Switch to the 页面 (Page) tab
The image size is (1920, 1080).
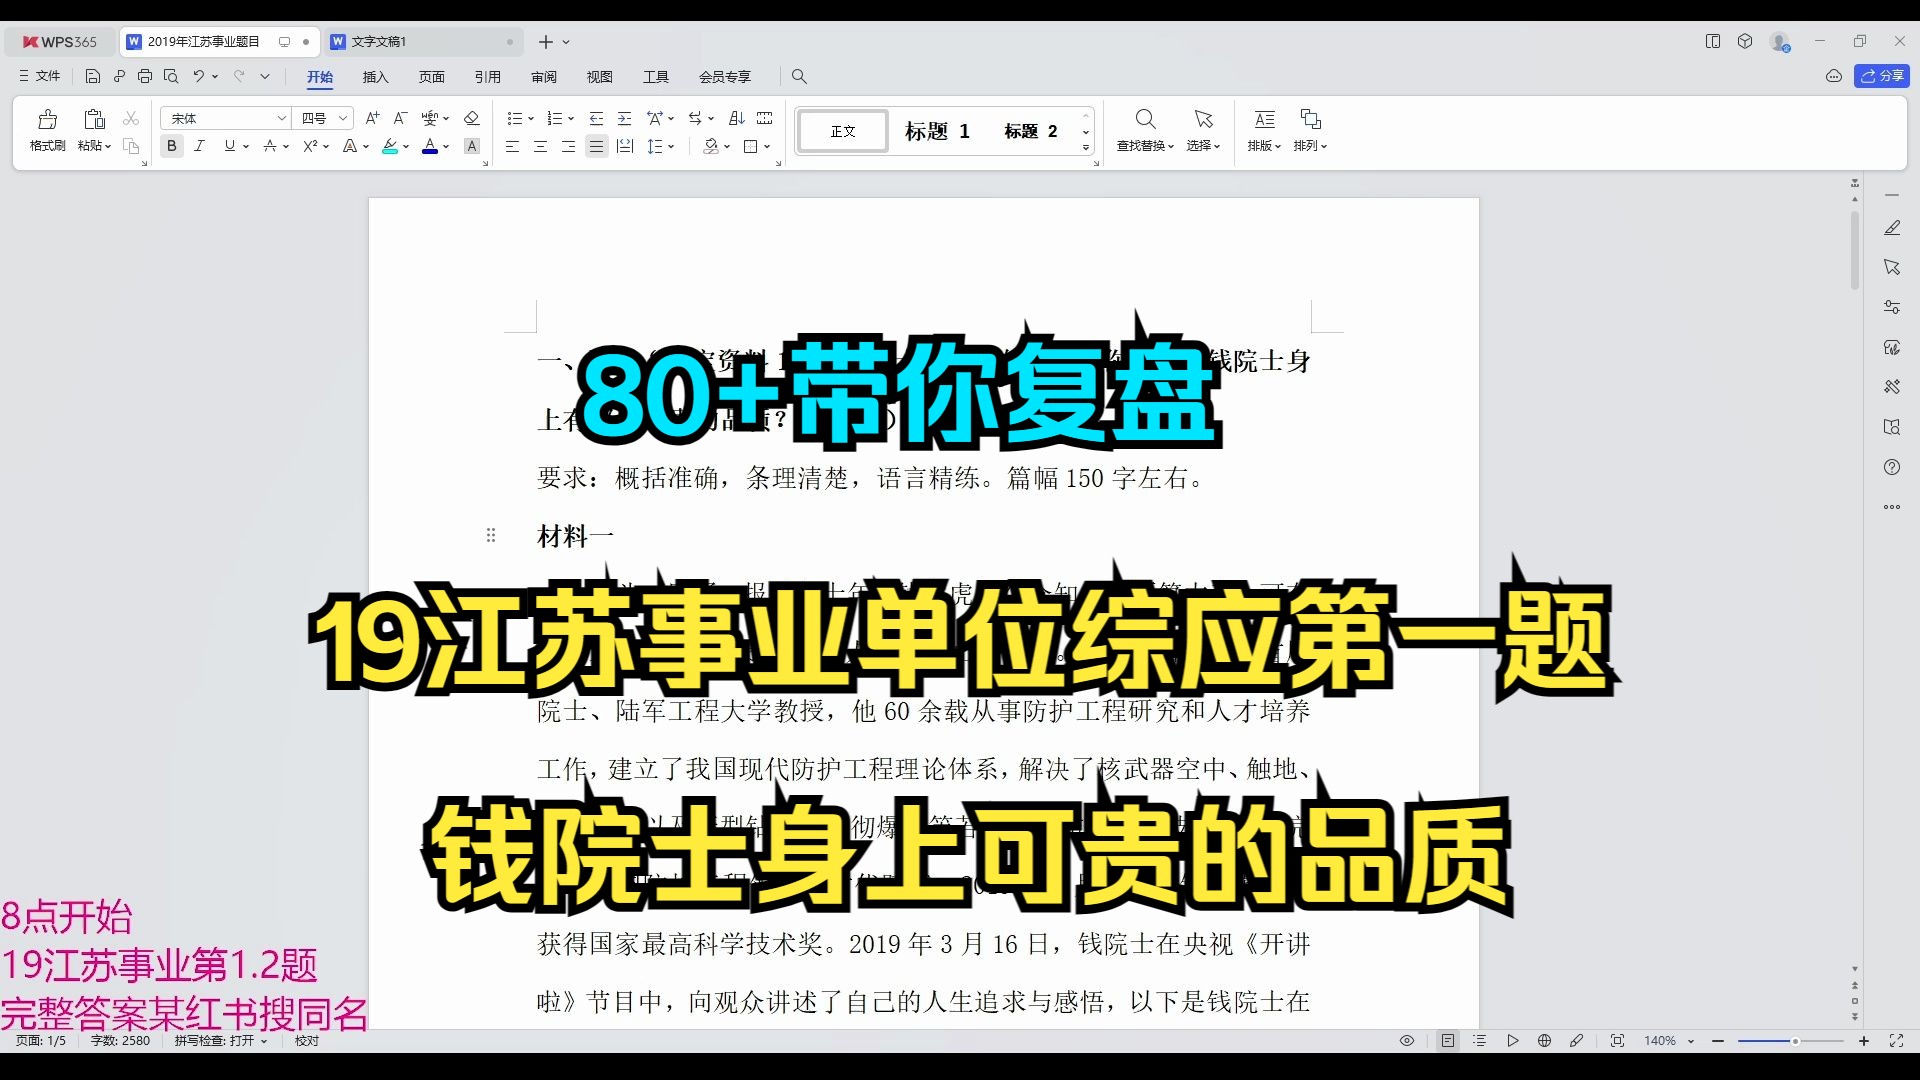click(431, 77)
